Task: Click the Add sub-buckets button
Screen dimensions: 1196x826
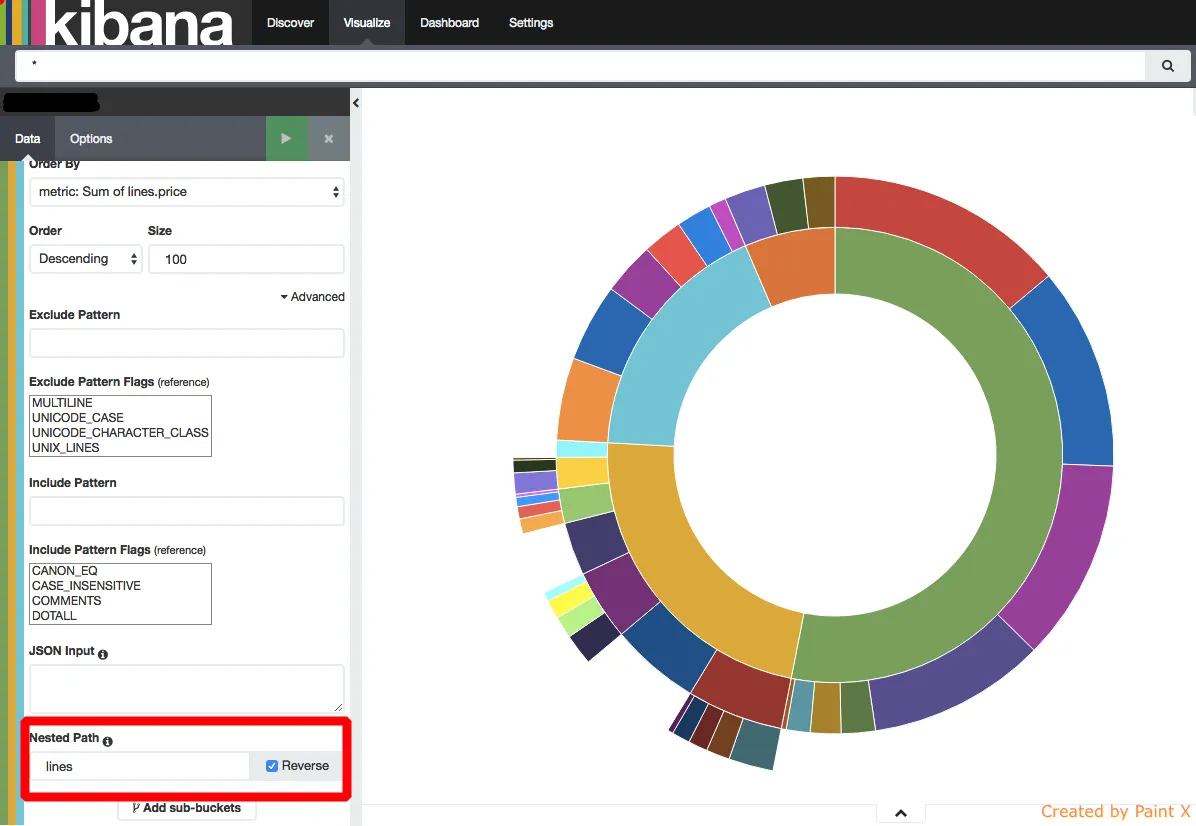Action: [187, 808]
